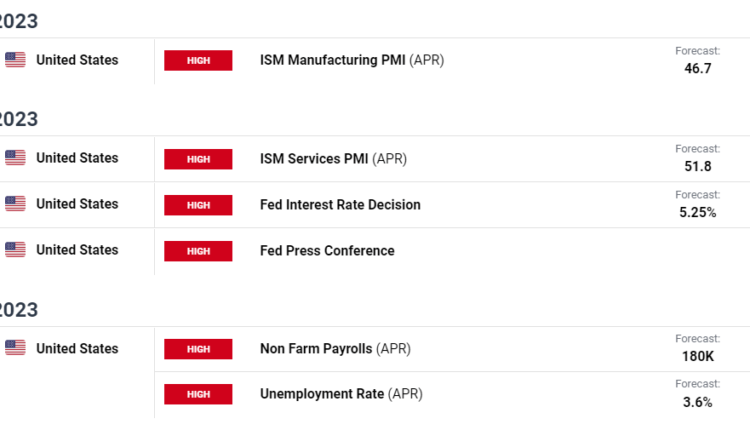Screen dimensions: 750x430
Task: Click the HIGH badge for Non Farm Payrolls
Action: [x=198, y=349]
